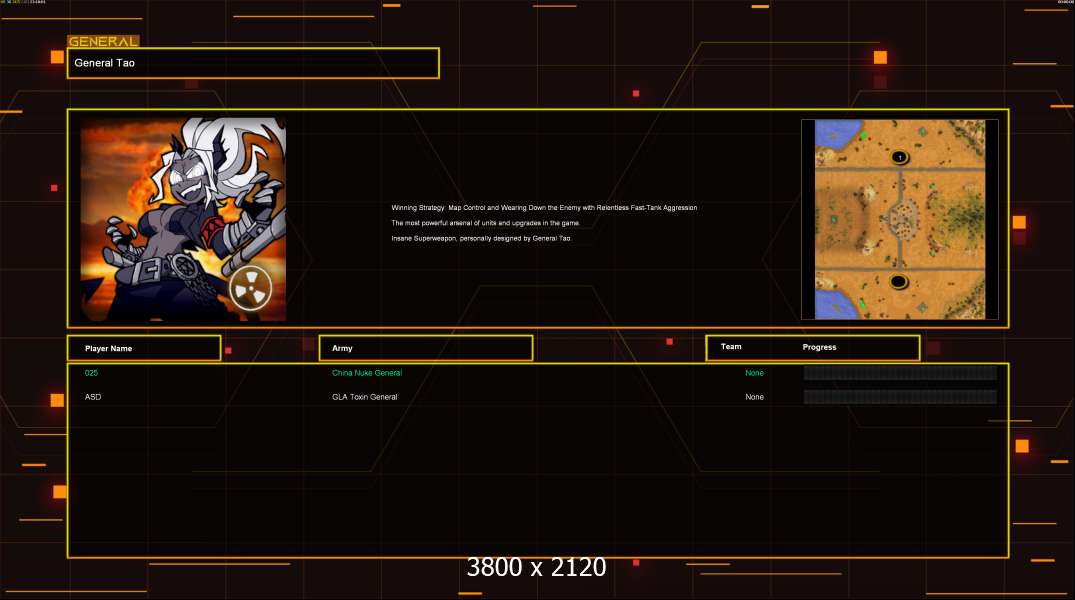The height and width of the screenshot is (600, 1075).
Task: Click the General Tao character portrait
Action: tap(183, 219)
